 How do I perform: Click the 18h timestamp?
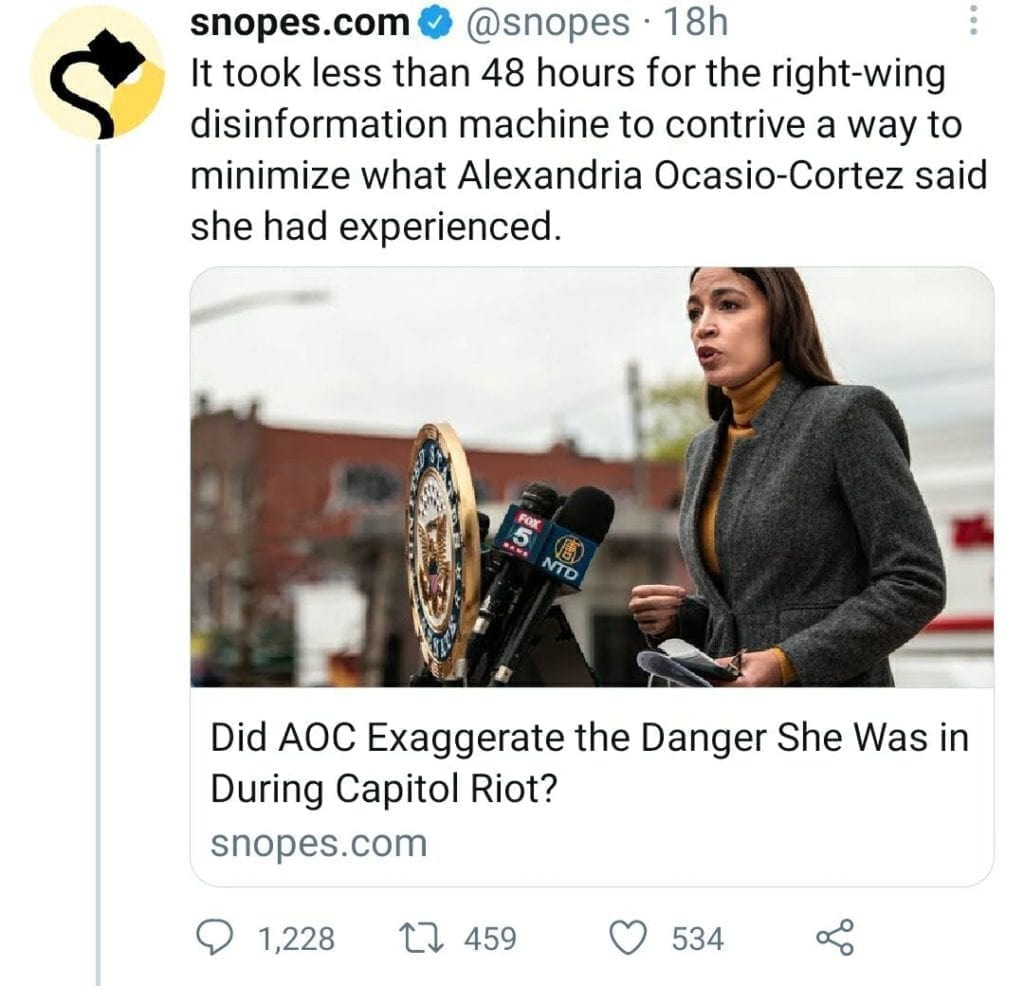[696, 23]
